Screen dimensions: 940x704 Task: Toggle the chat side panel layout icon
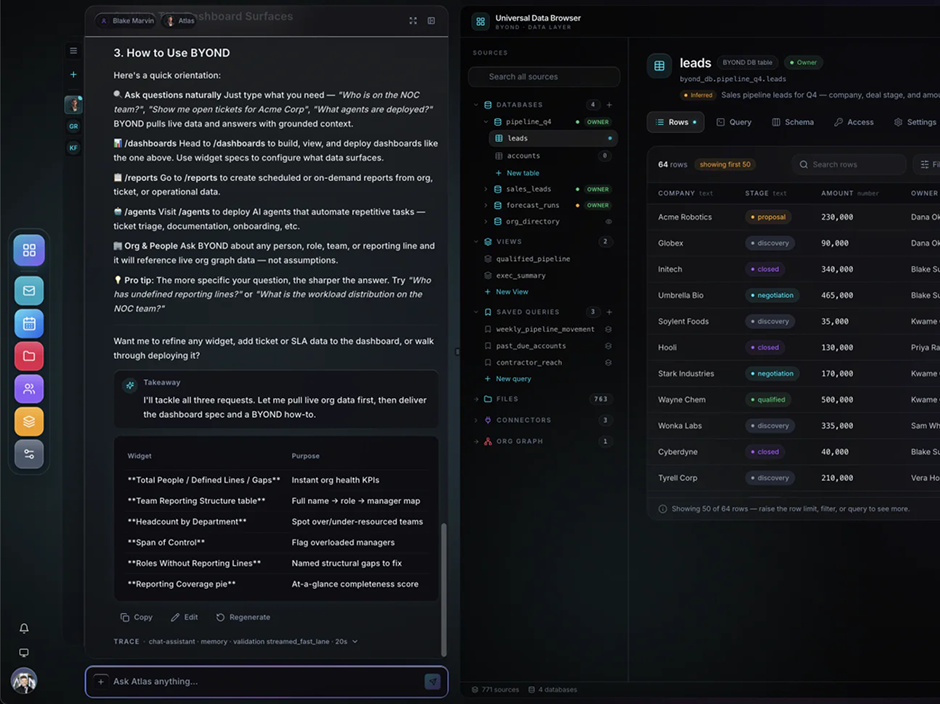431,20
